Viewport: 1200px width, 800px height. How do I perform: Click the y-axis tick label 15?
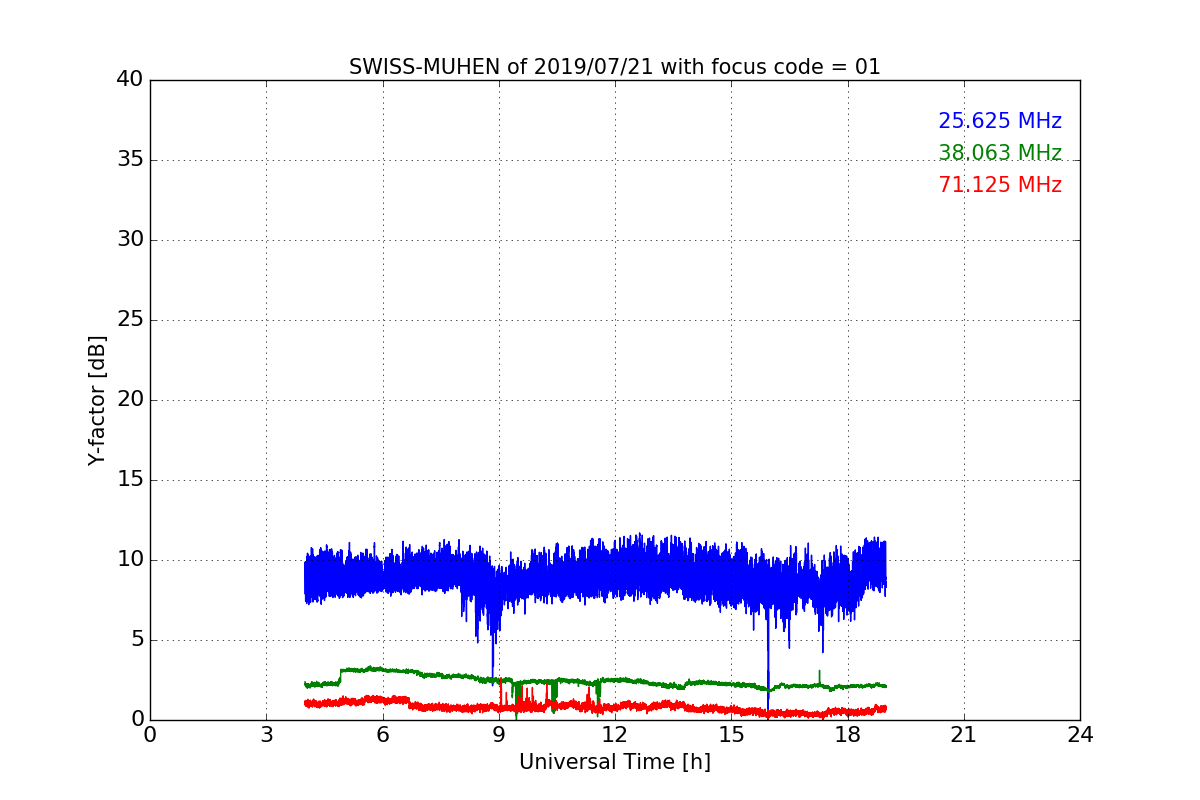(x=130, y=480)
